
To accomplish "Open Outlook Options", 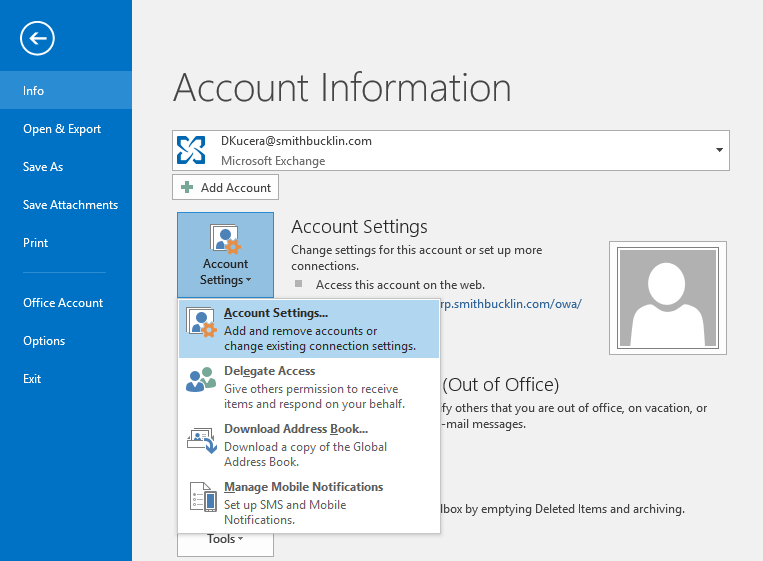I will (66, 341).
